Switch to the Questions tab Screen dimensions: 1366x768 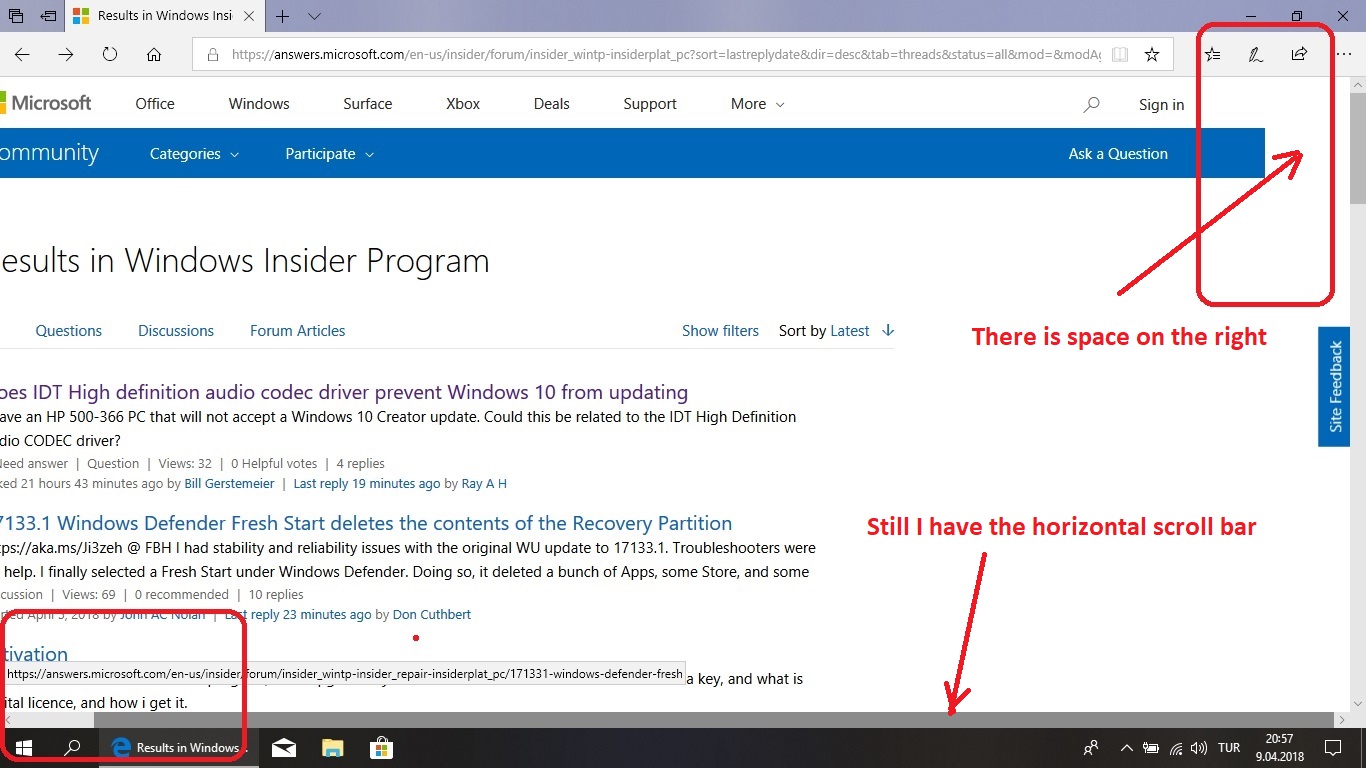[x=68, y=331]
